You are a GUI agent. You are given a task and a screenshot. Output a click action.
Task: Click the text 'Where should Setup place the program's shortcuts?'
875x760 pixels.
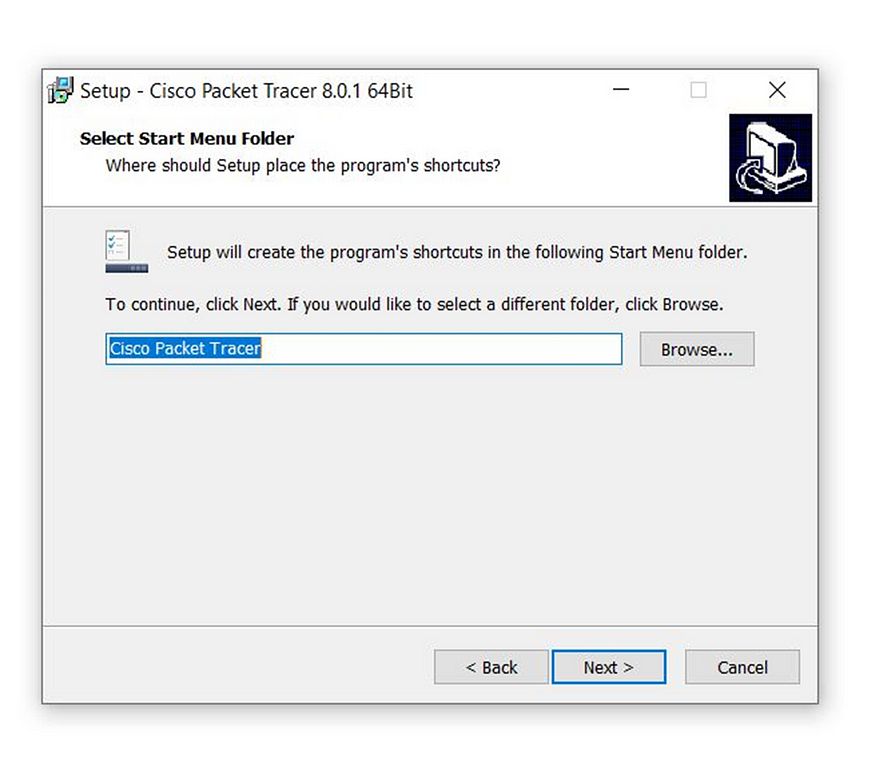303,166
